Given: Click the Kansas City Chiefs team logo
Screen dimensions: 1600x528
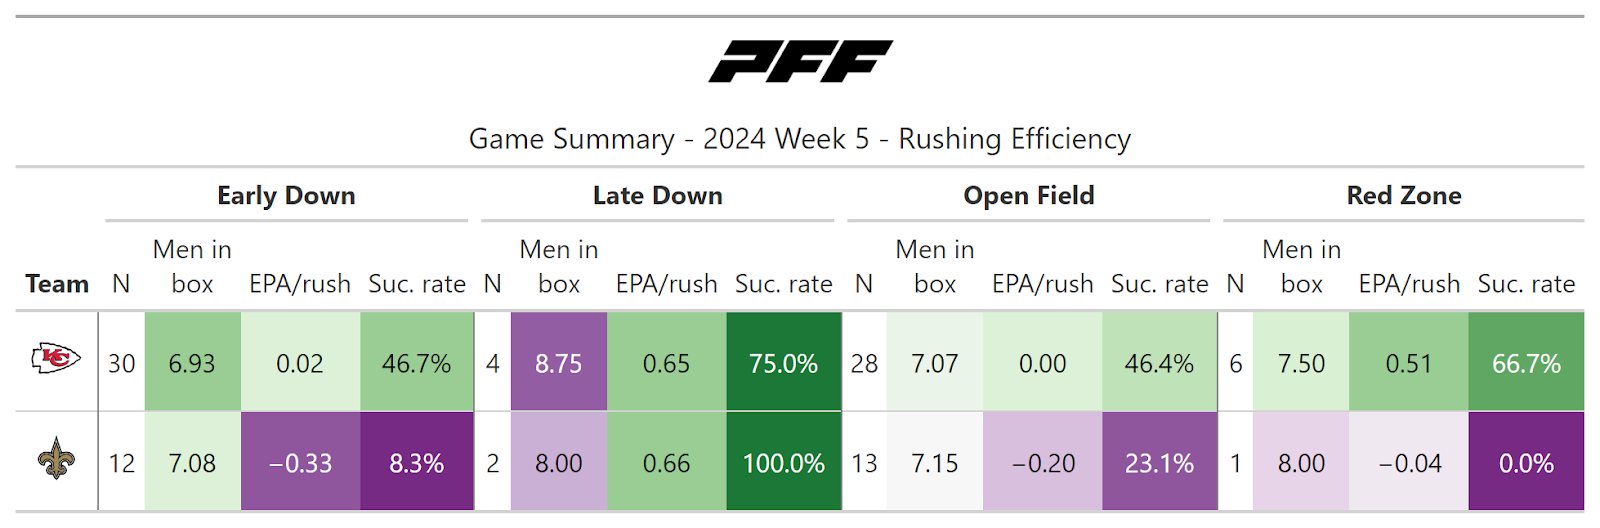Looking at the screenshot, I should [56, 358].
